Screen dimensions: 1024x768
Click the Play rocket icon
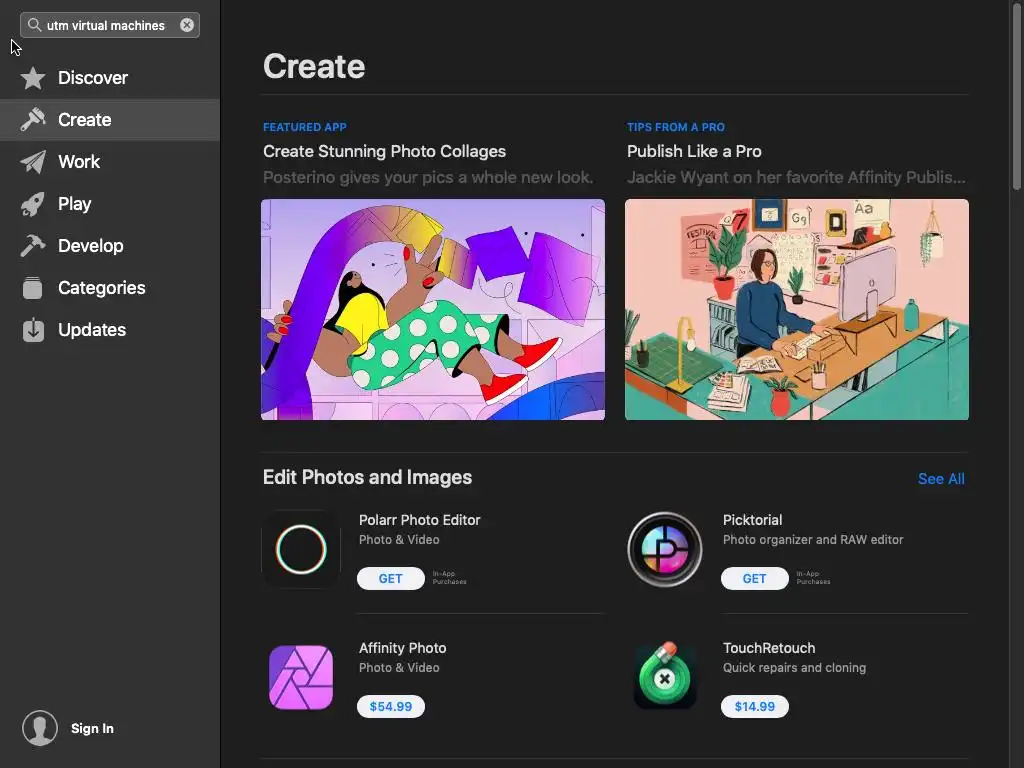33,204
